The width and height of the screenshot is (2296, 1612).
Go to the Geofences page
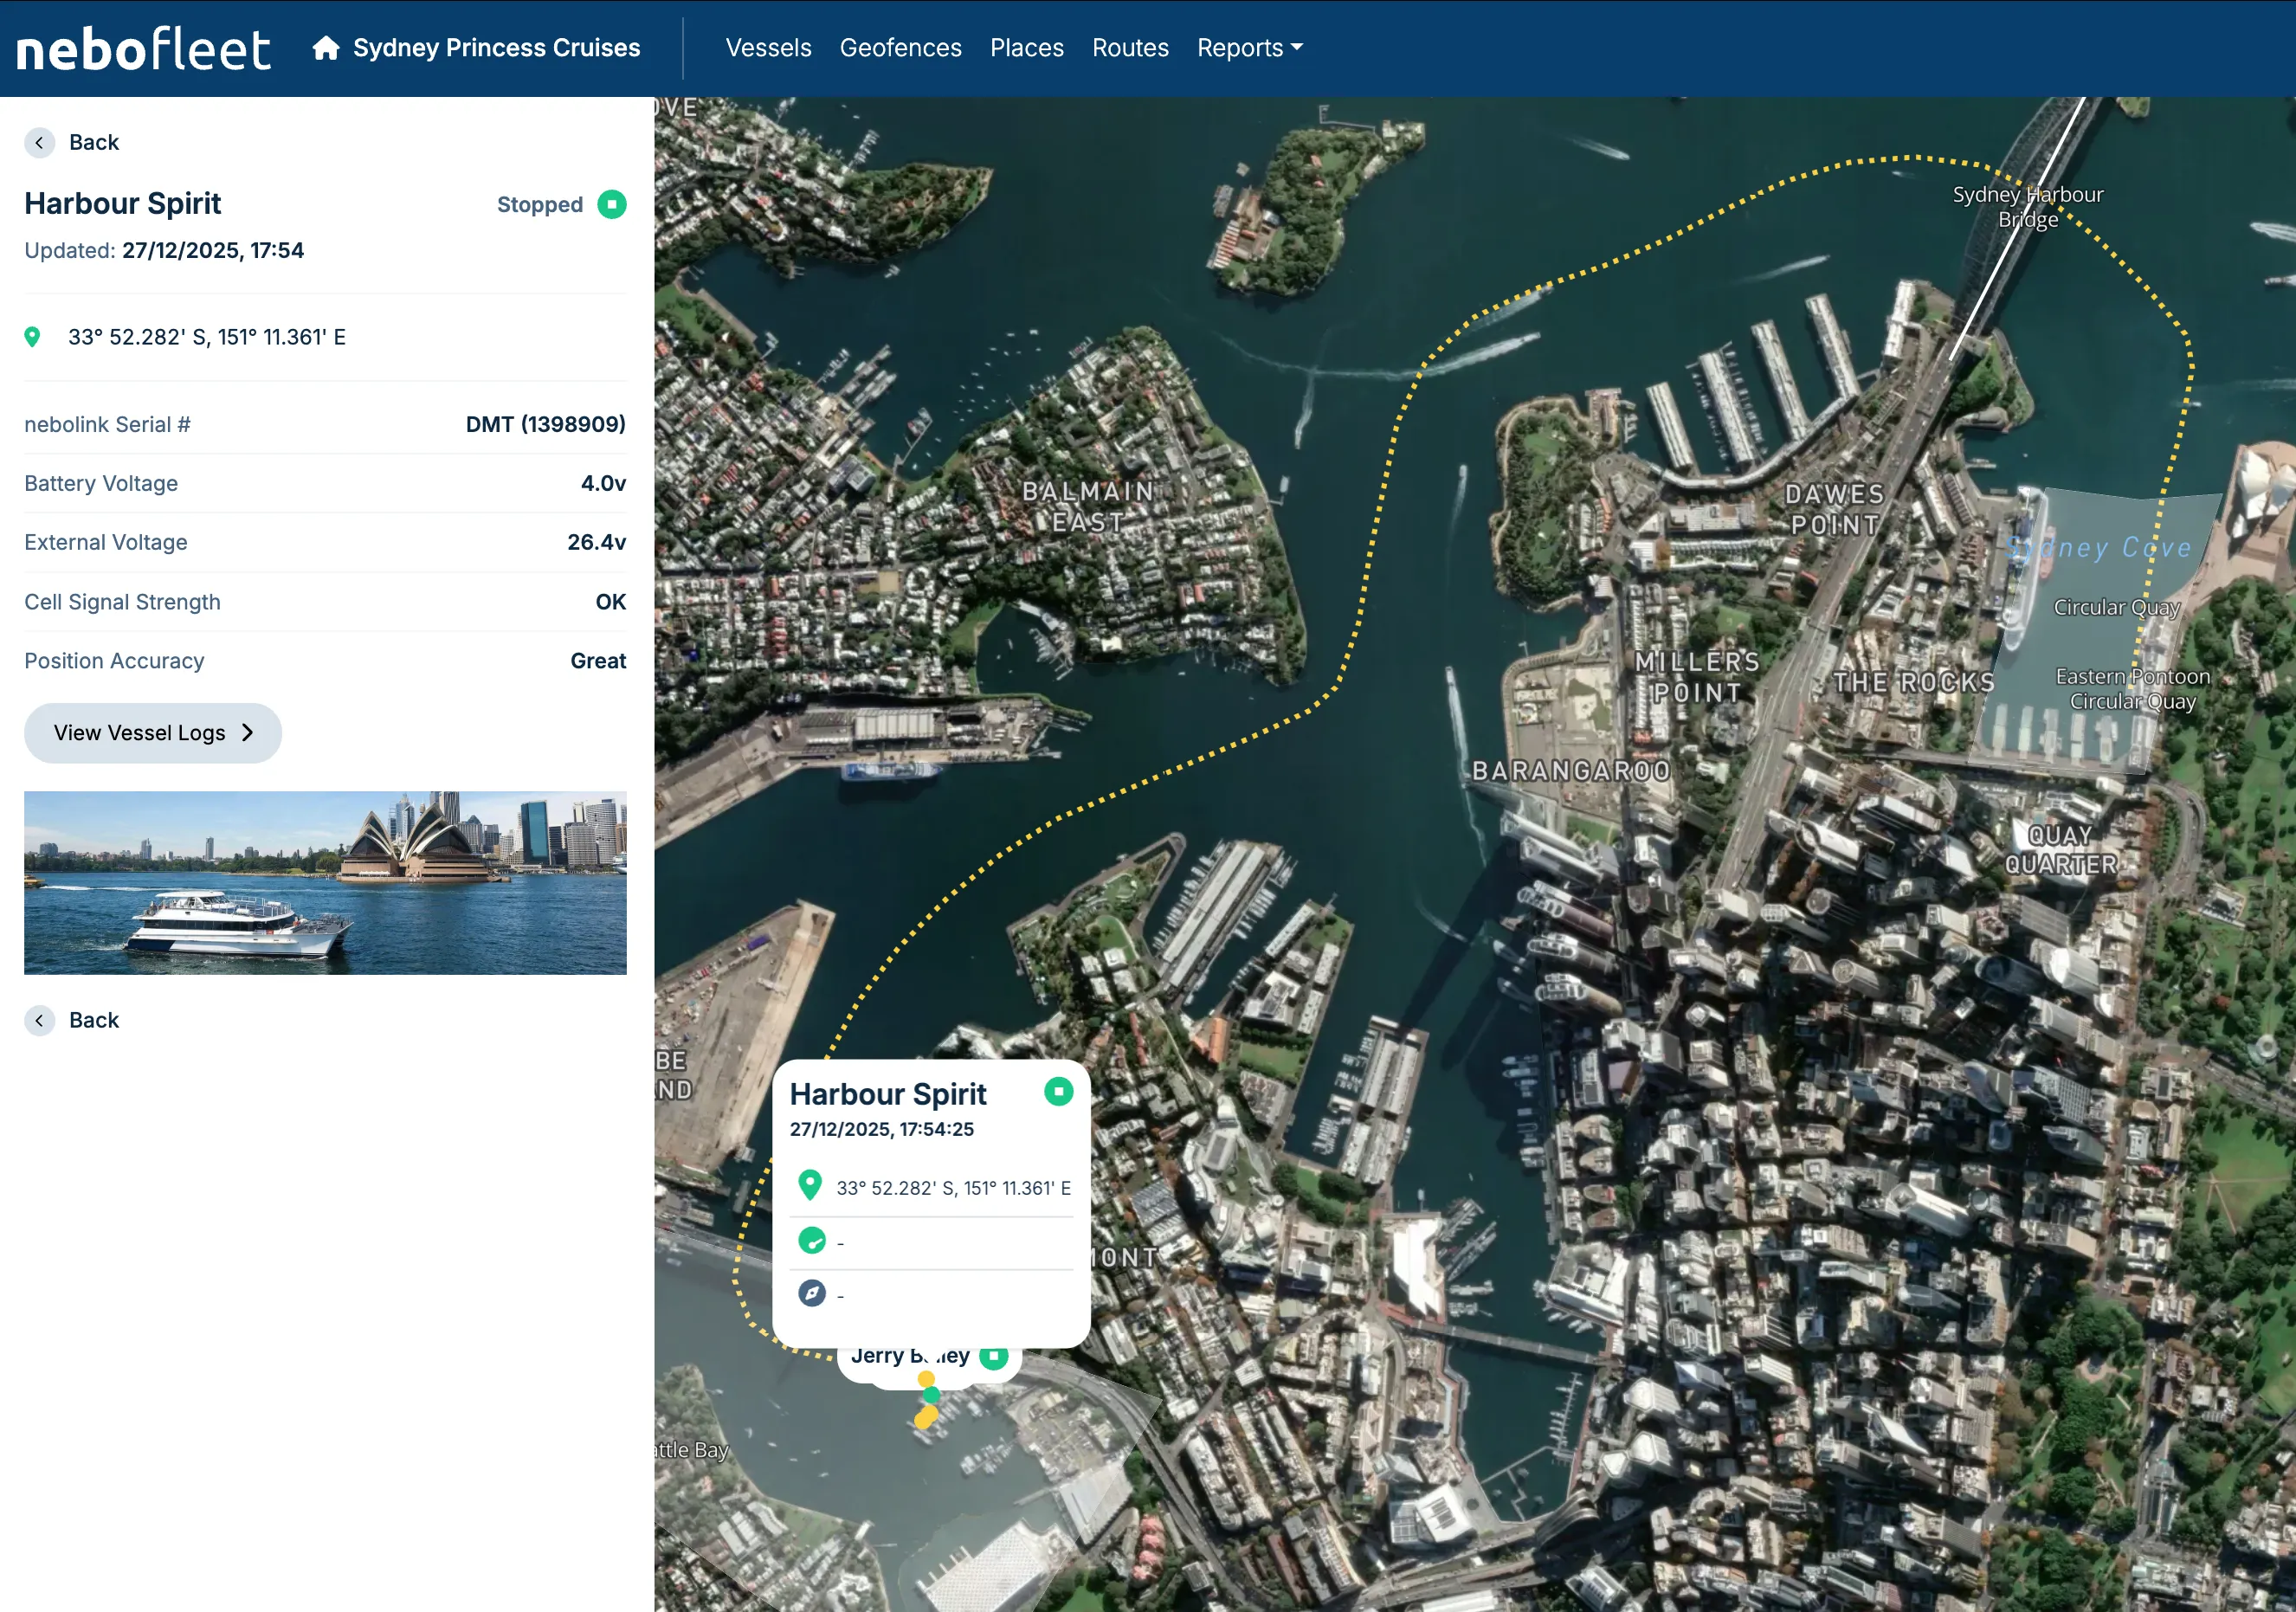click(x=900, y=48)
